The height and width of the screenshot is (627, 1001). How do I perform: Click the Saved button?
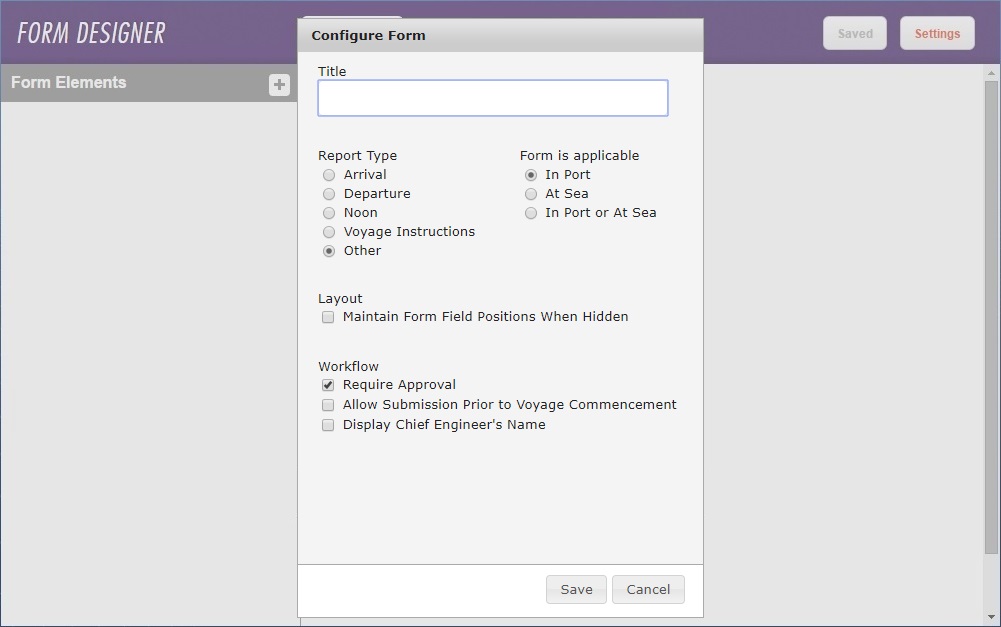(x=855, y=33)
